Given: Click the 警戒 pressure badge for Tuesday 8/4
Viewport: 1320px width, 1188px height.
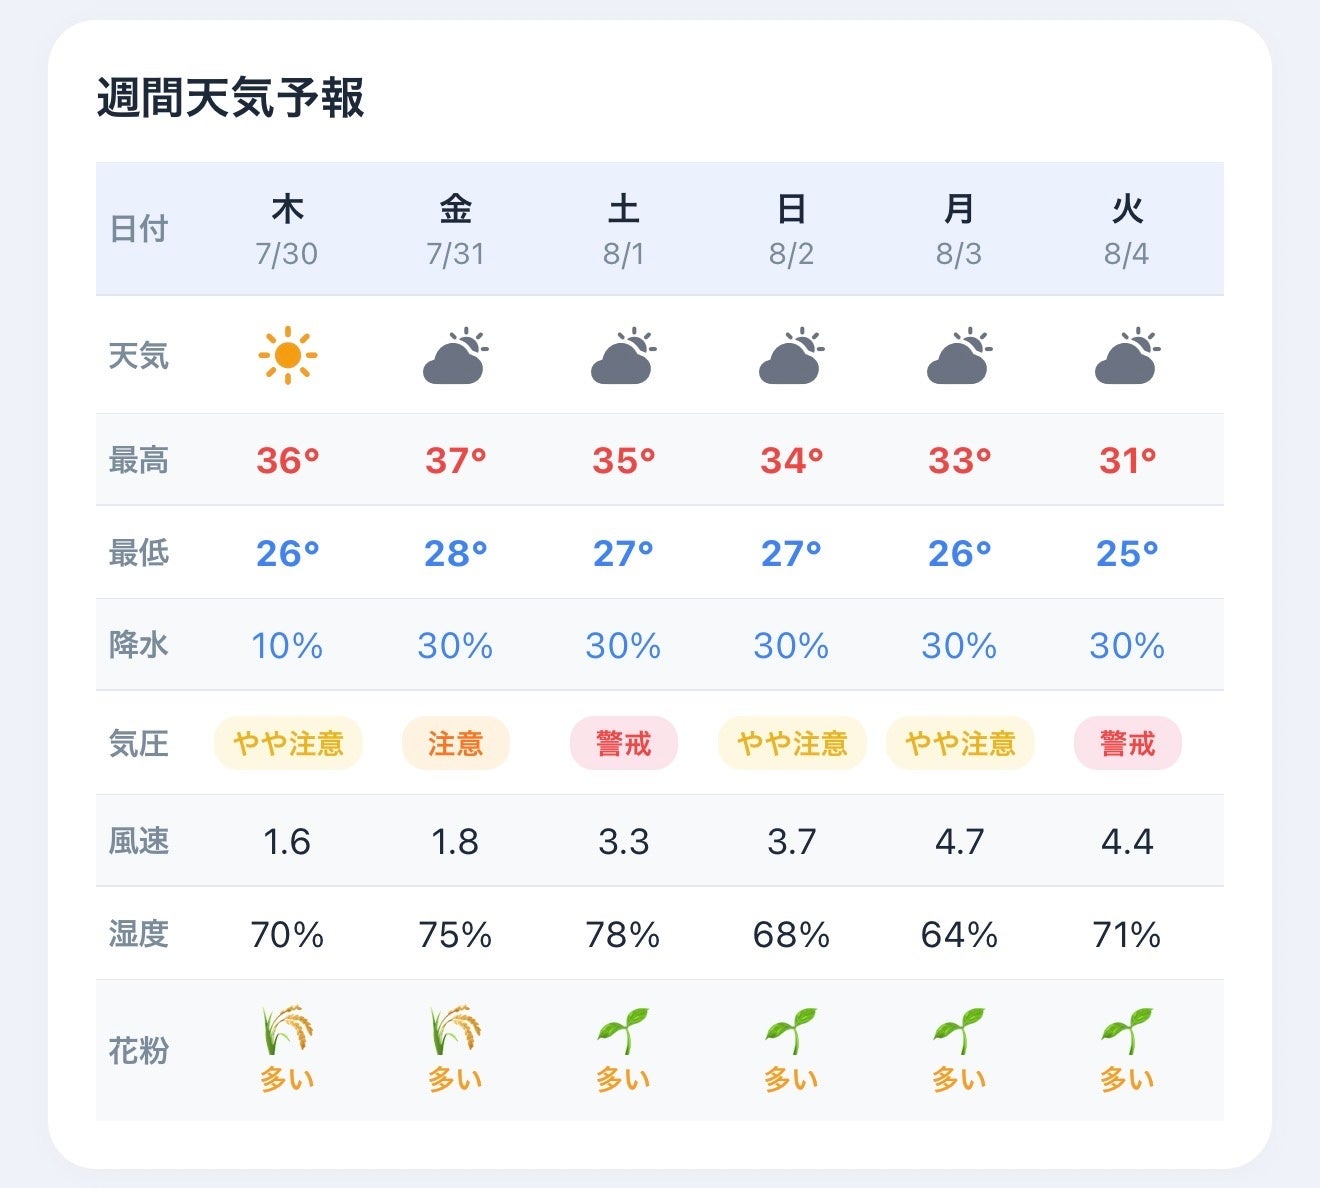Looking at the screenshot, I should click(x=1128, y=743).
